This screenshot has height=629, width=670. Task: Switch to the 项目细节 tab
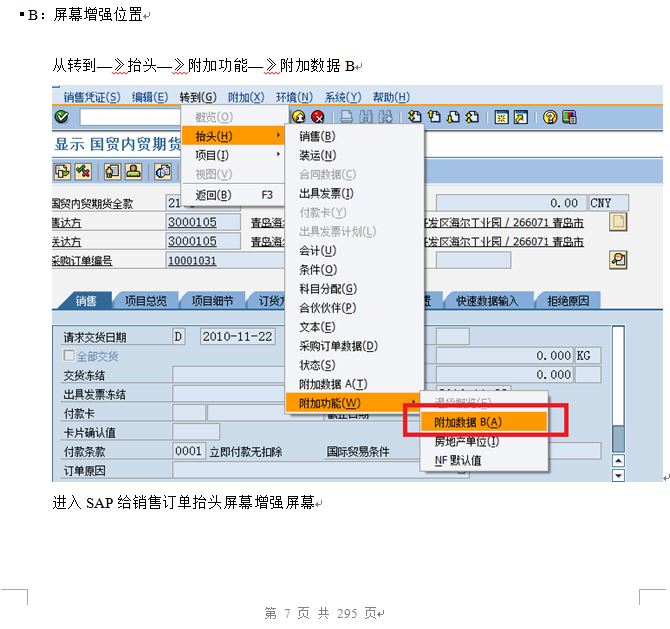pos(212,301)
